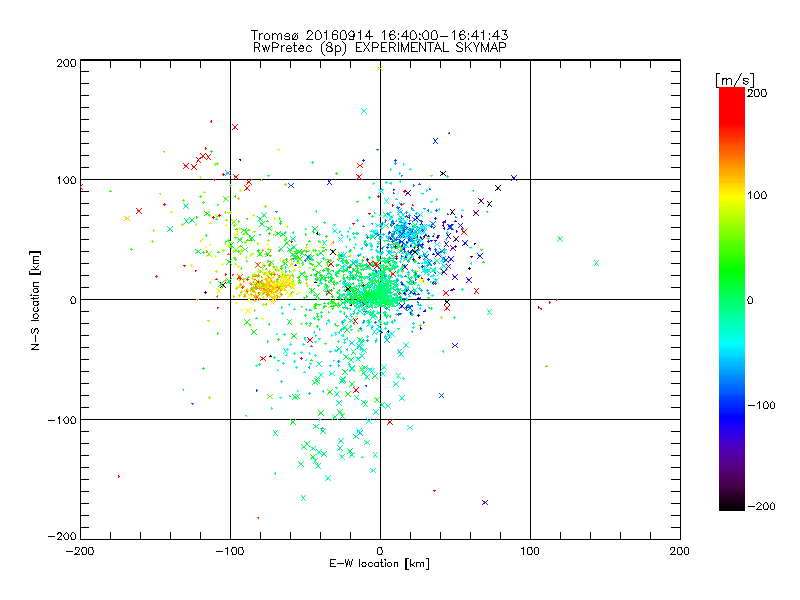Pick the green middle of the colorbar
This screenshot has height=600, width=800.
point(731,299)
